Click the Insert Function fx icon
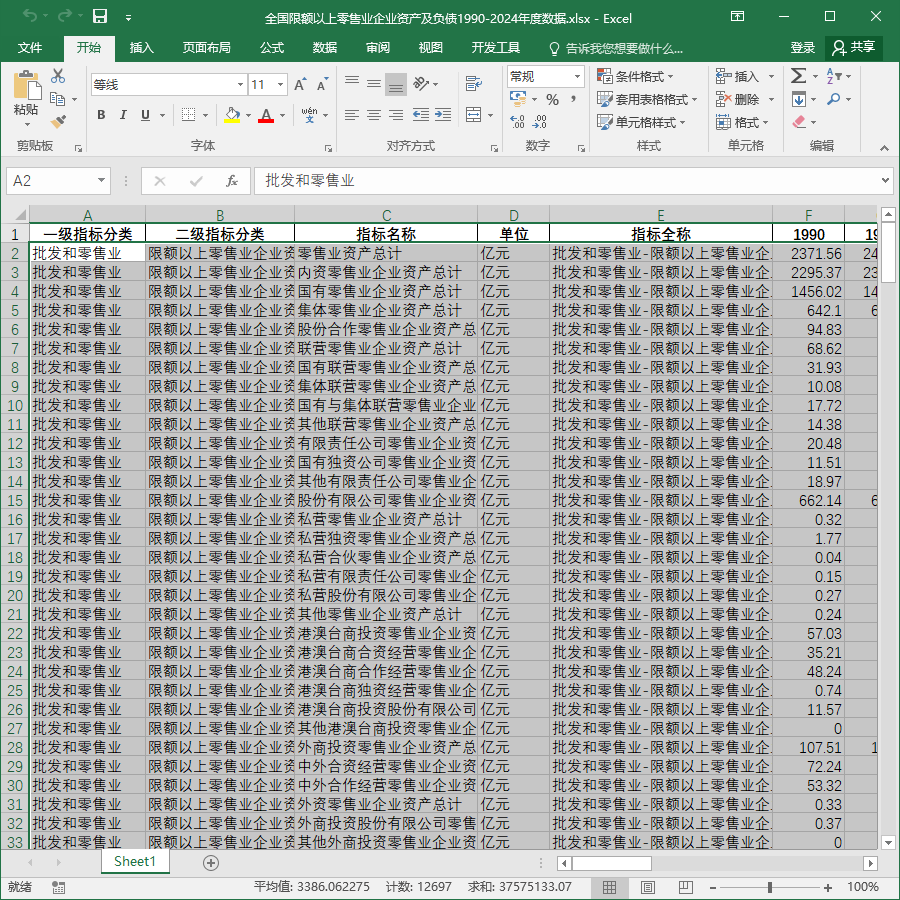900x900 pixels. tap(231, 181)
